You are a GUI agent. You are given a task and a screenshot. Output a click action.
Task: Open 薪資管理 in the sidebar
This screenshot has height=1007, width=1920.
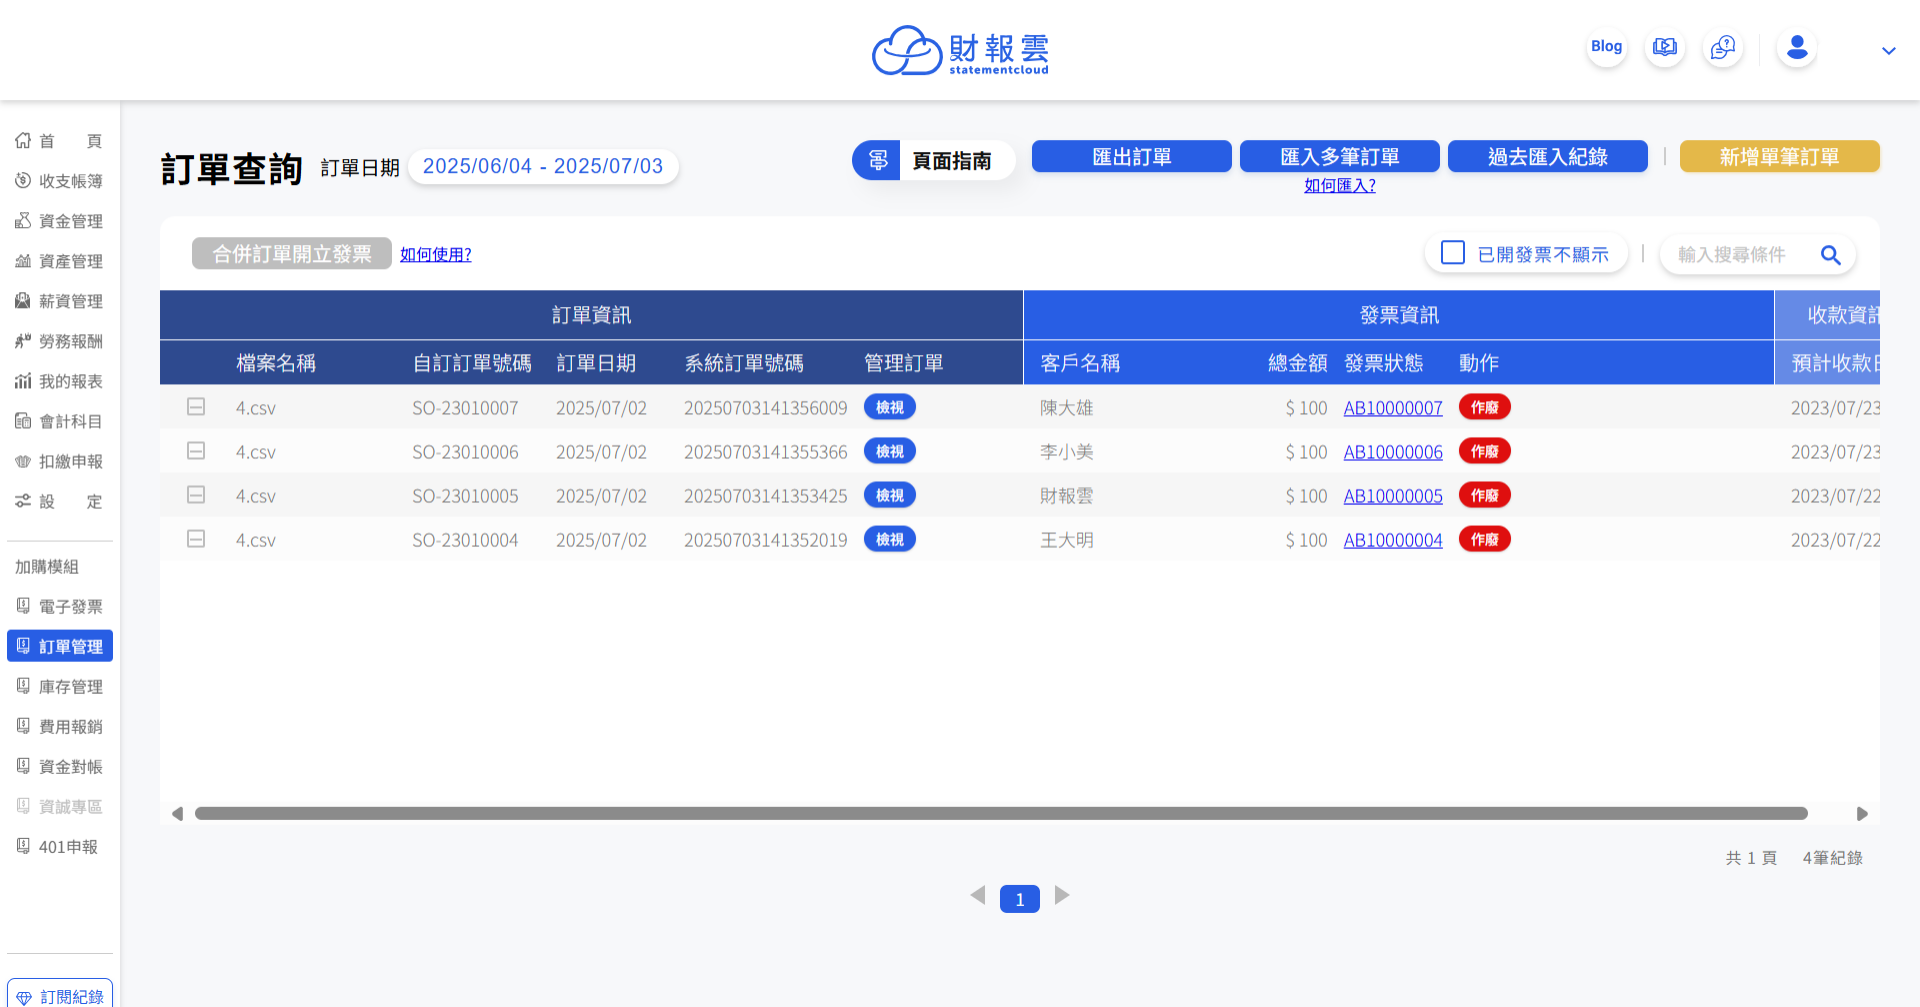coord(59,301)
